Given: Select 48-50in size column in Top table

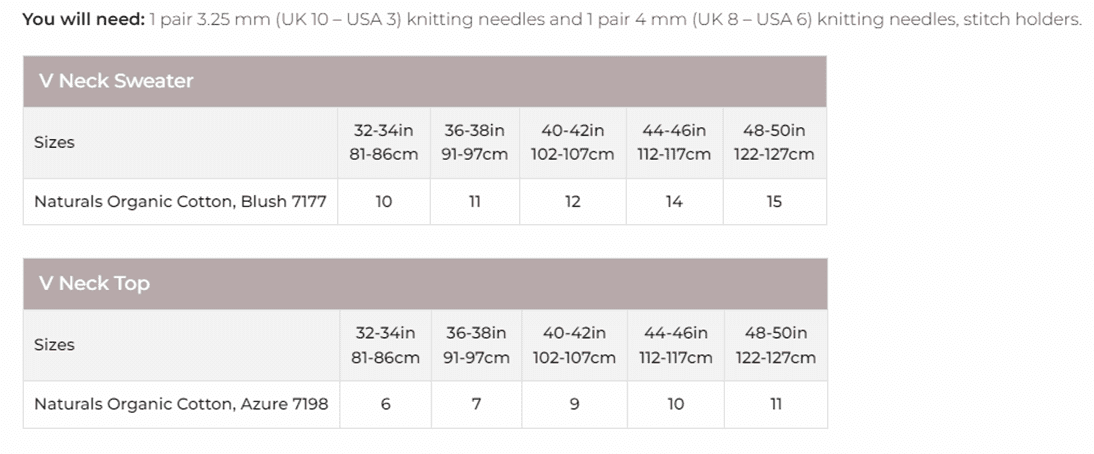Looking at the screenshot, I should (x=776, y=344).
